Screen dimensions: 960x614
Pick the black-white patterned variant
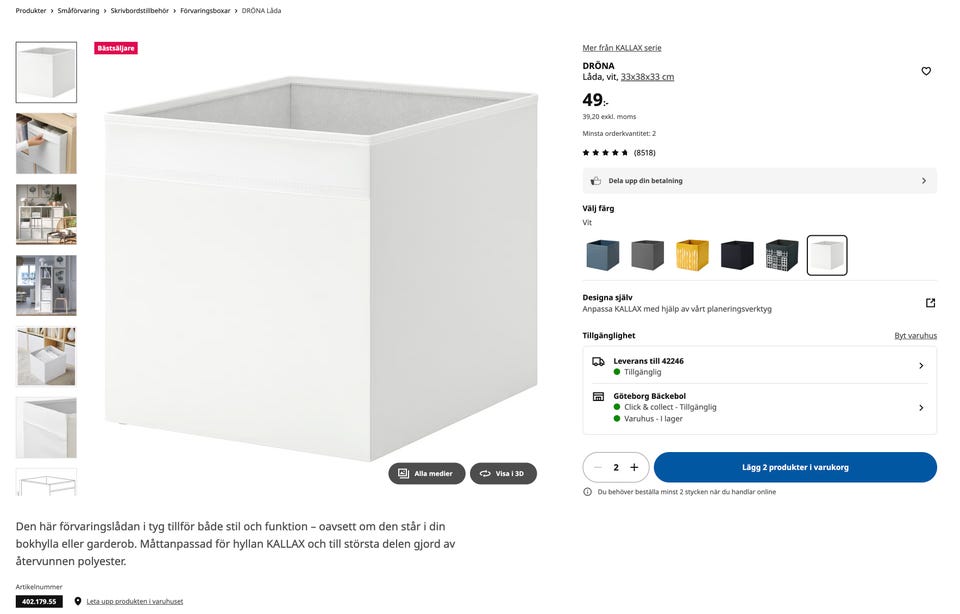(782, 255)
